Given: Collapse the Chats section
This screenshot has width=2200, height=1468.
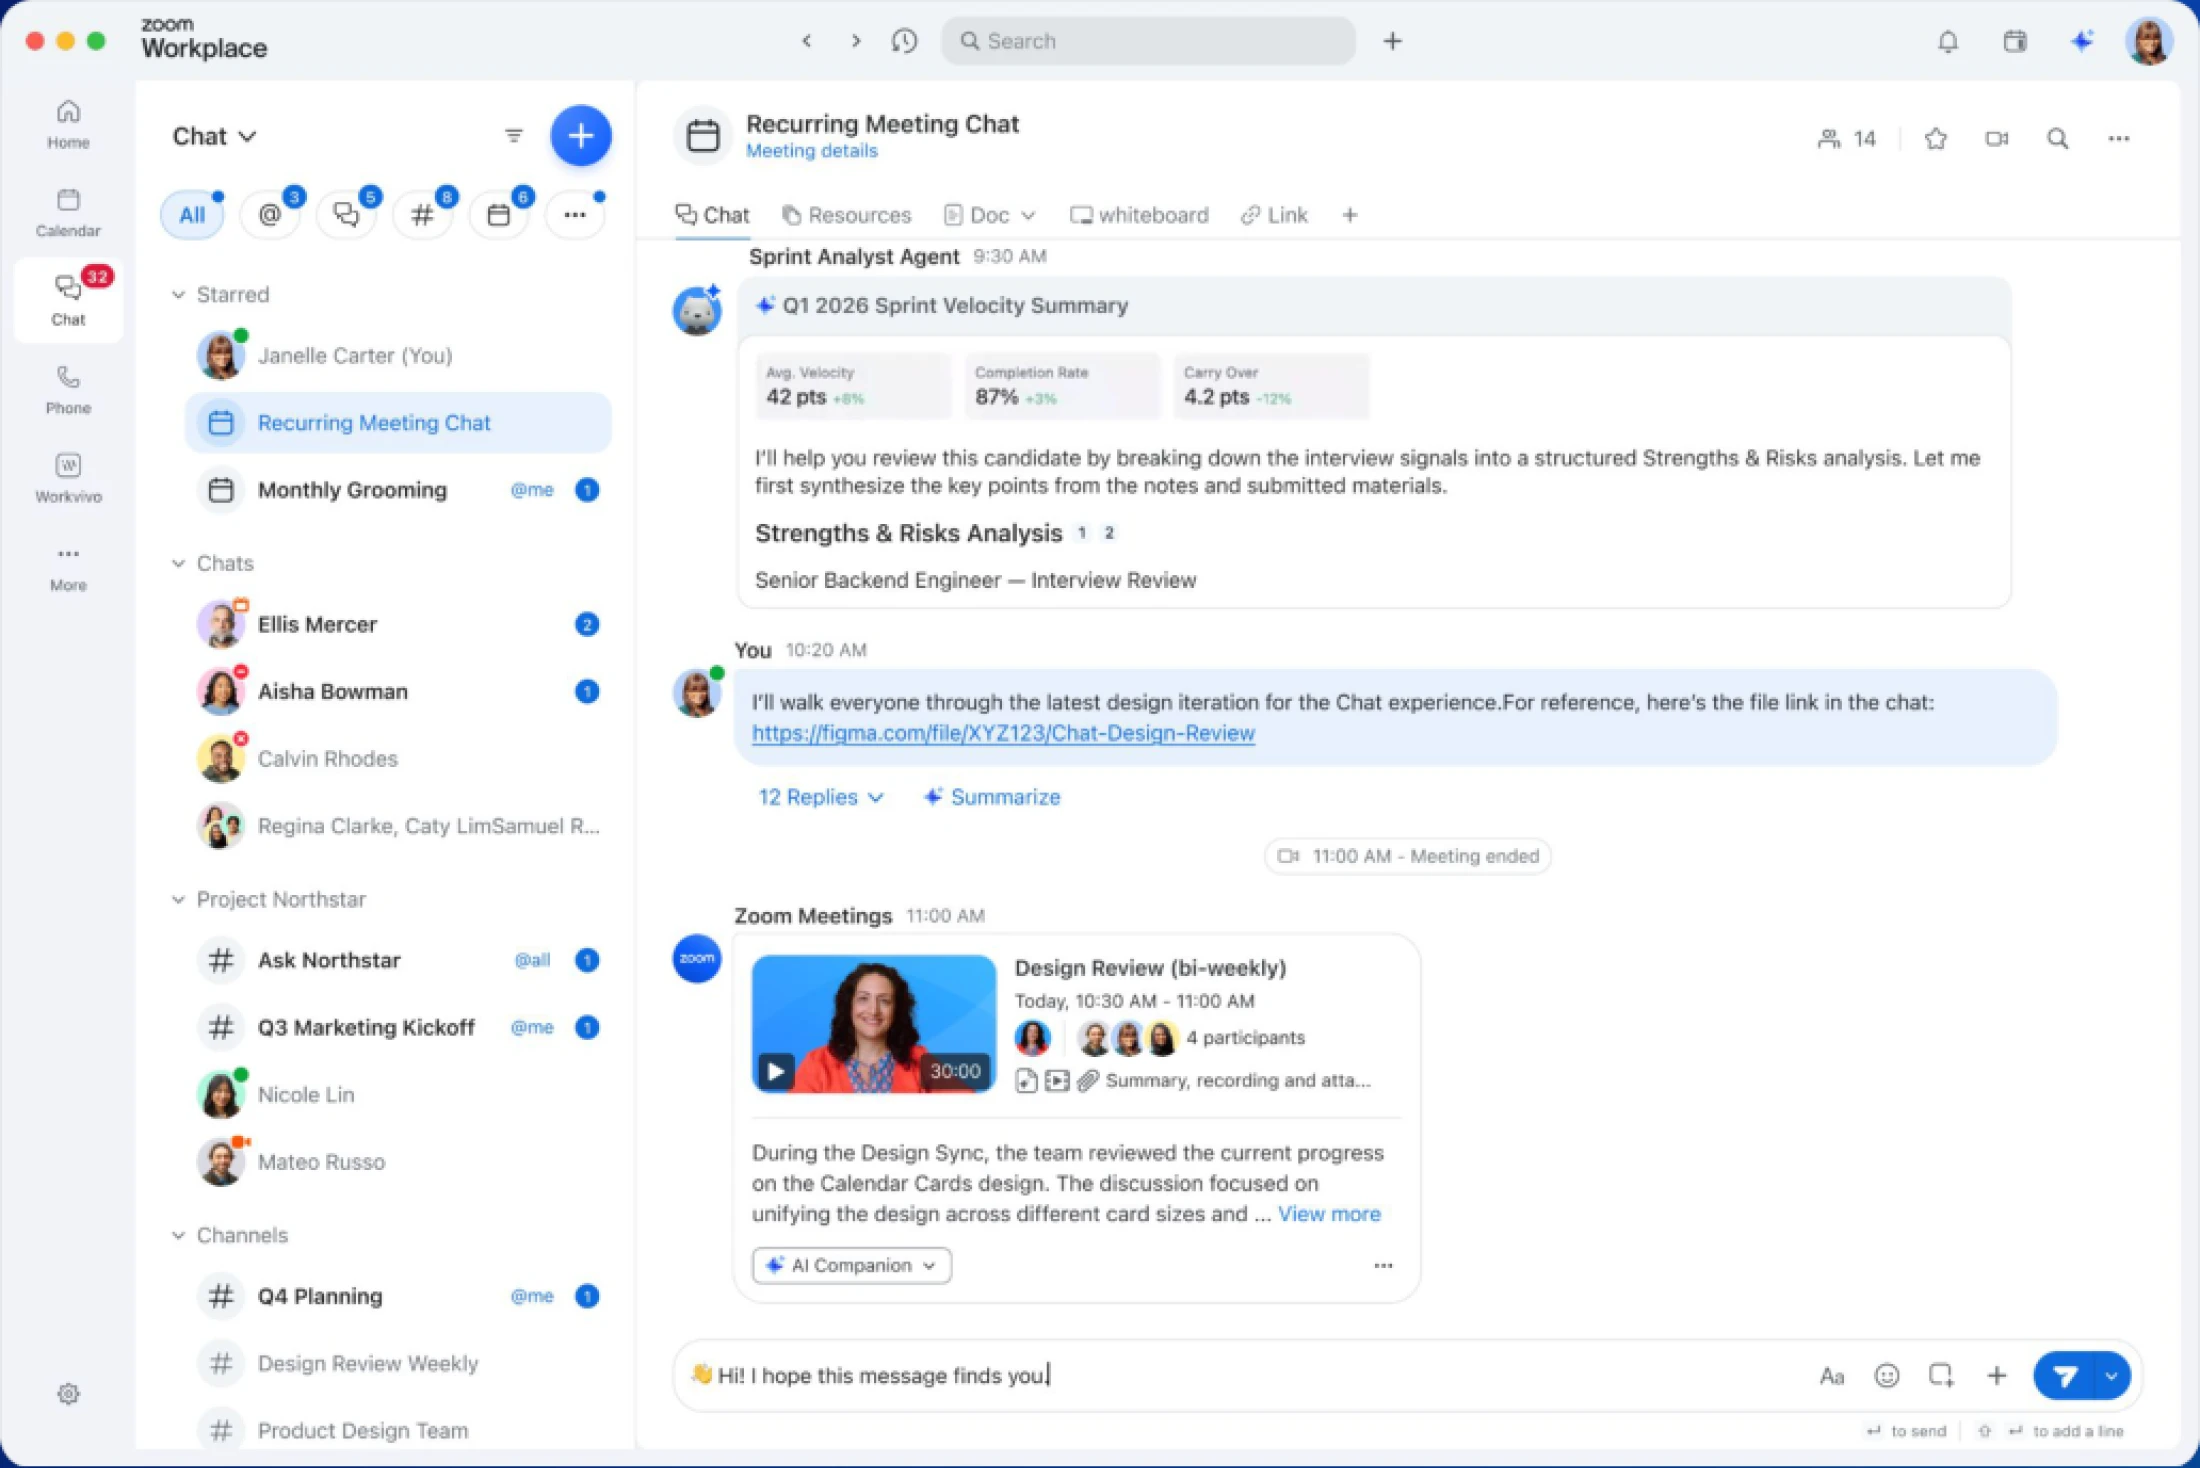Looking at the screenshot, I should 178,563.
